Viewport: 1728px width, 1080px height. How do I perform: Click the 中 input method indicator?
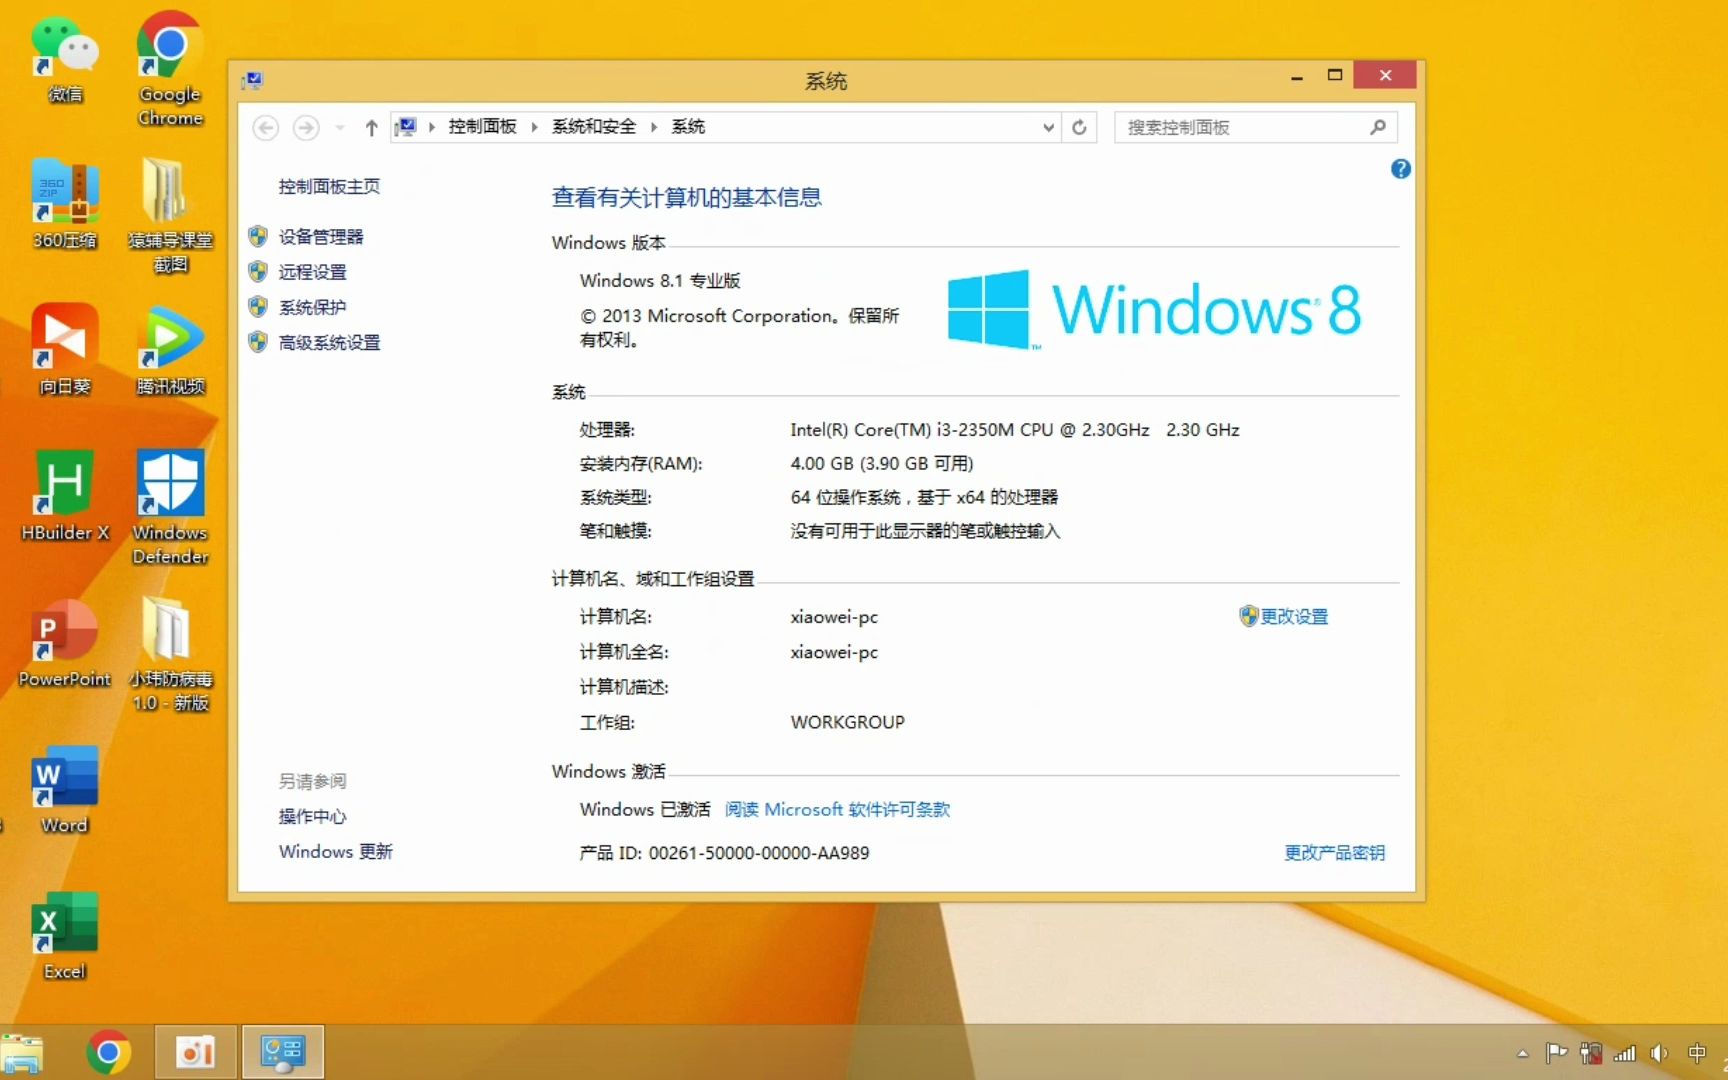click(1697, 1053)
